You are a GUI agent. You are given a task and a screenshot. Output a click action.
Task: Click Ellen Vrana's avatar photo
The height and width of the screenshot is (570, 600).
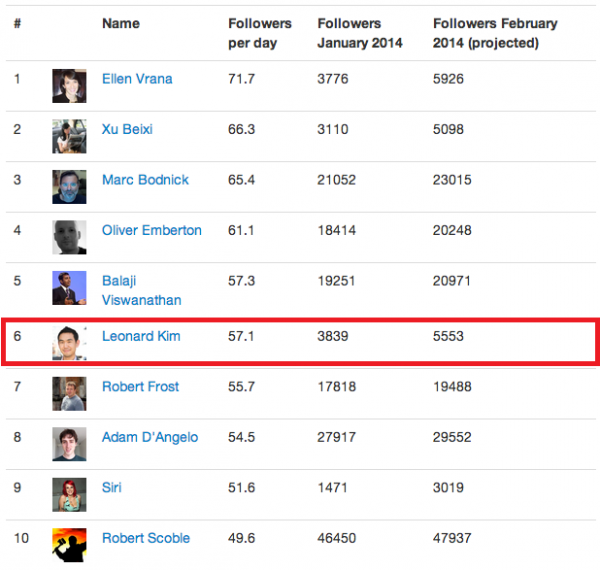coord(69,86)
